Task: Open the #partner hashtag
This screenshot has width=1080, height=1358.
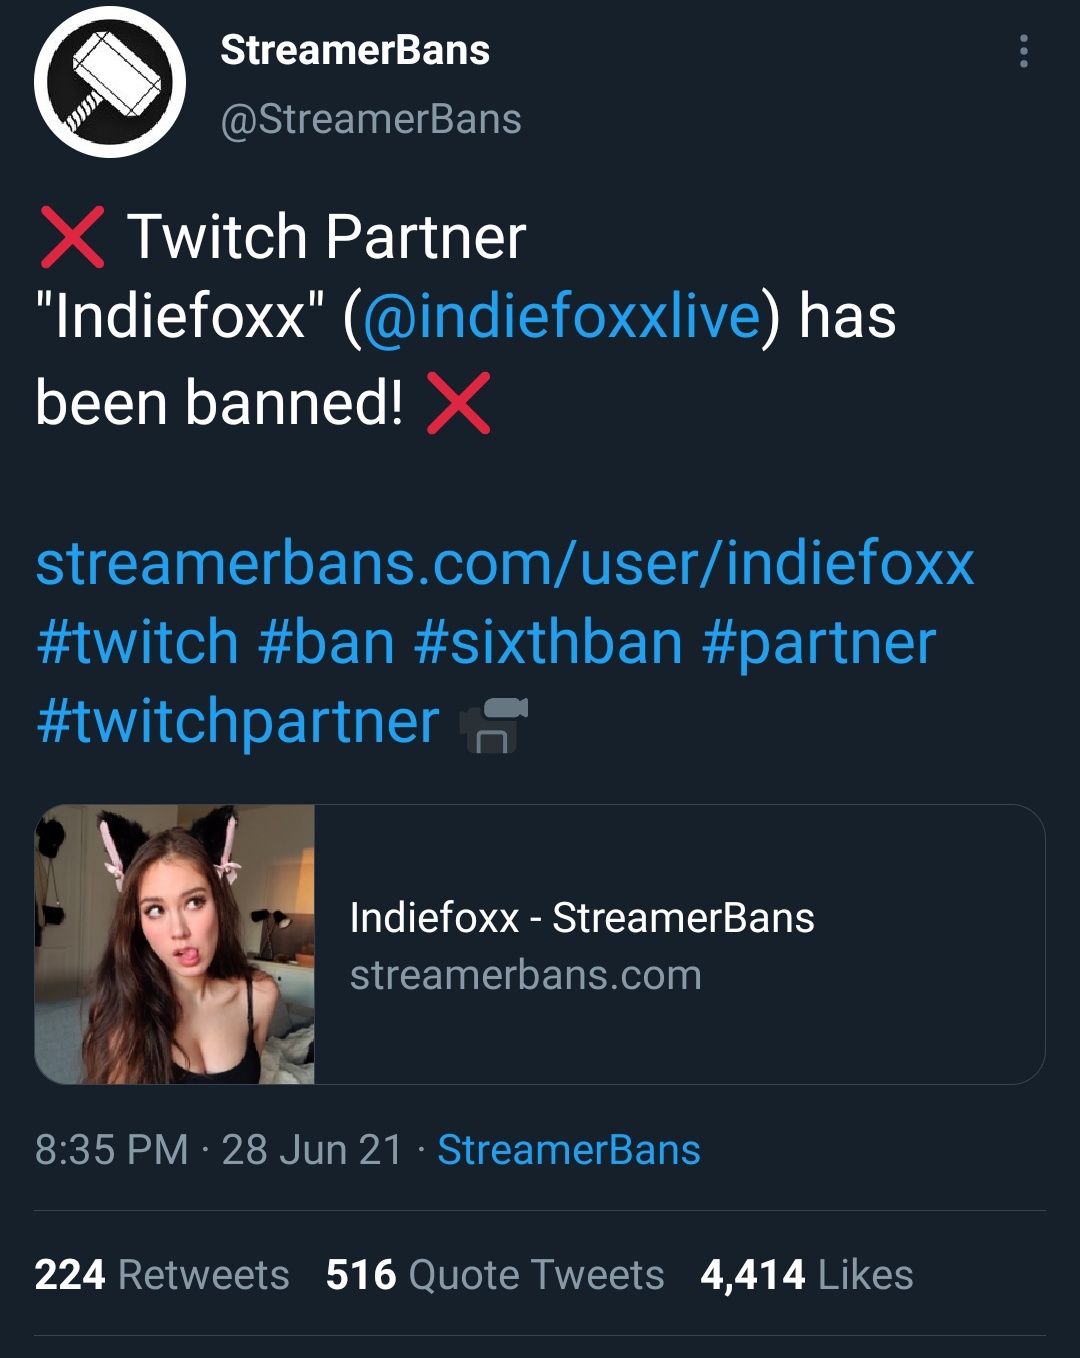Action: pyautogui.click(x=818, y=642)
